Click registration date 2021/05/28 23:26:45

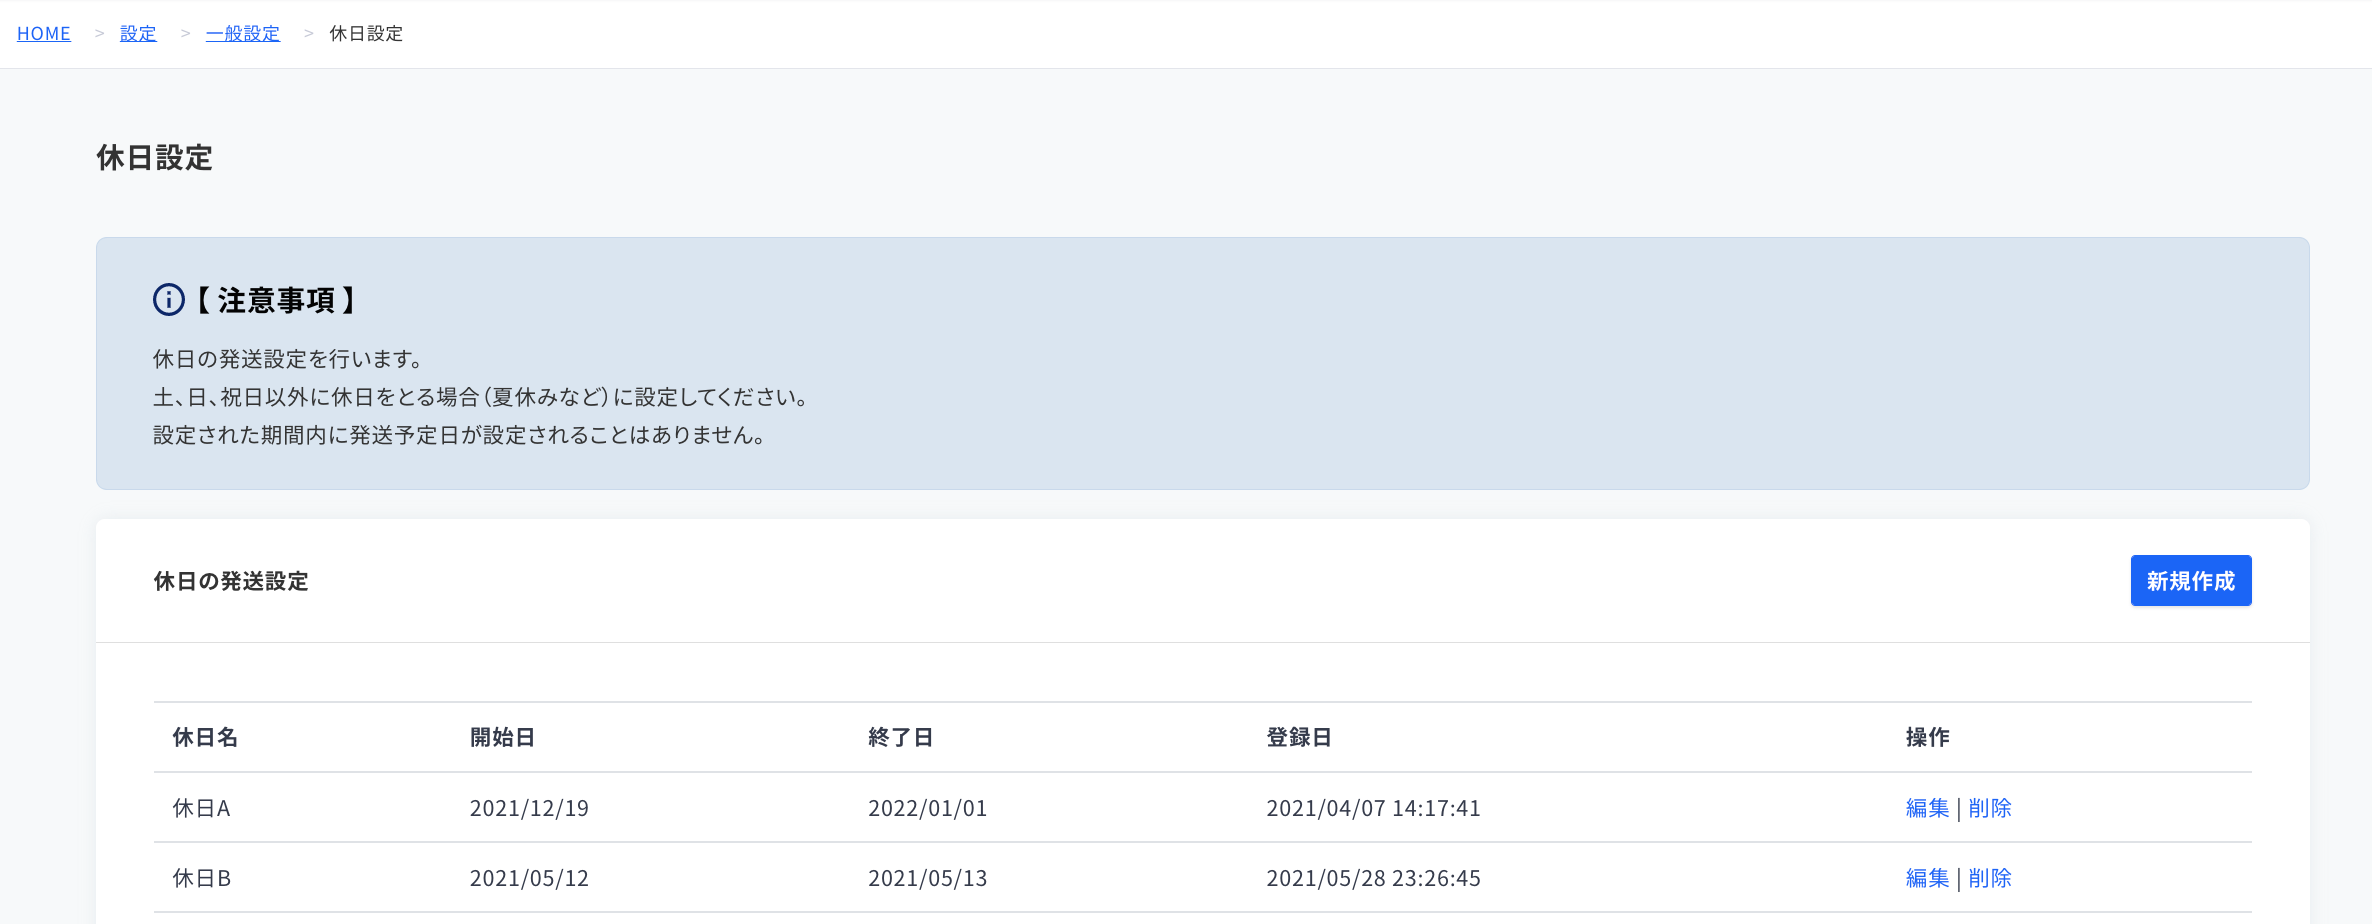pos(1373,878)
